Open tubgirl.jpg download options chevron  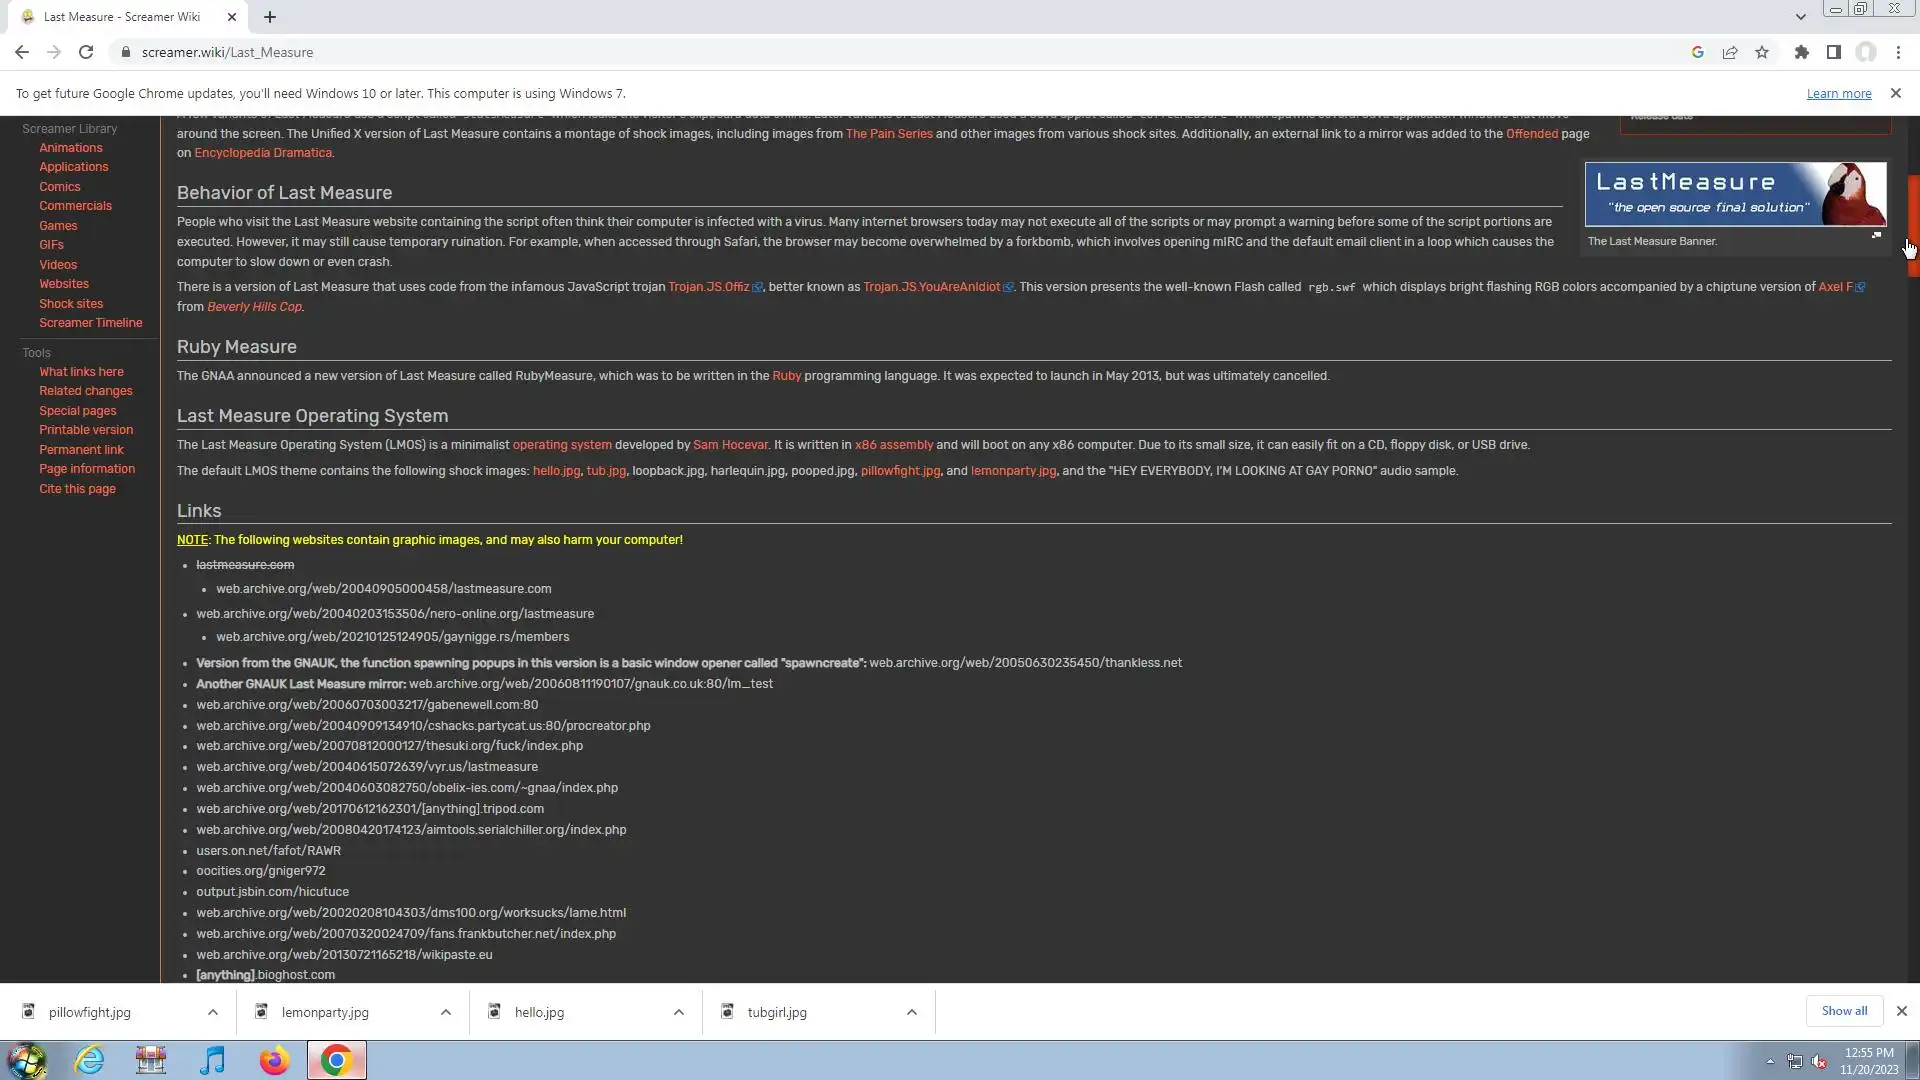(912, 1012)
